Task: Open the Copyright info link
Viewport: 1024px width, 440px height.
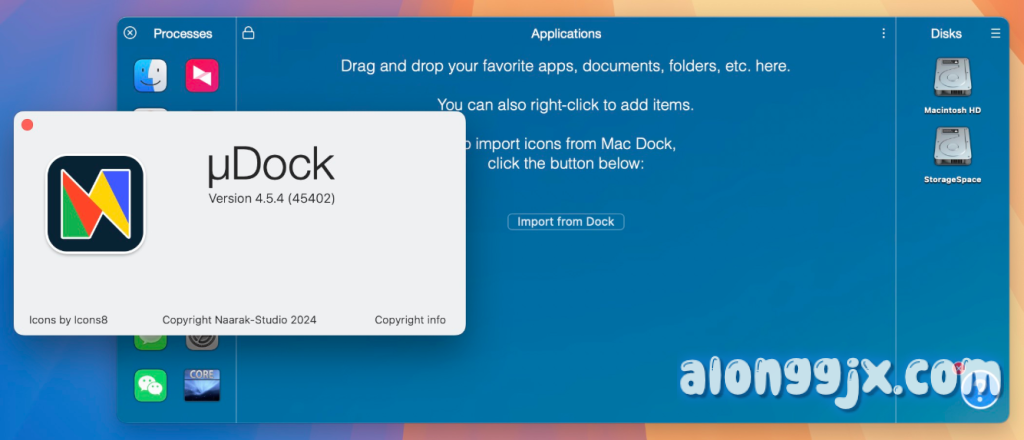Action: 410,320
